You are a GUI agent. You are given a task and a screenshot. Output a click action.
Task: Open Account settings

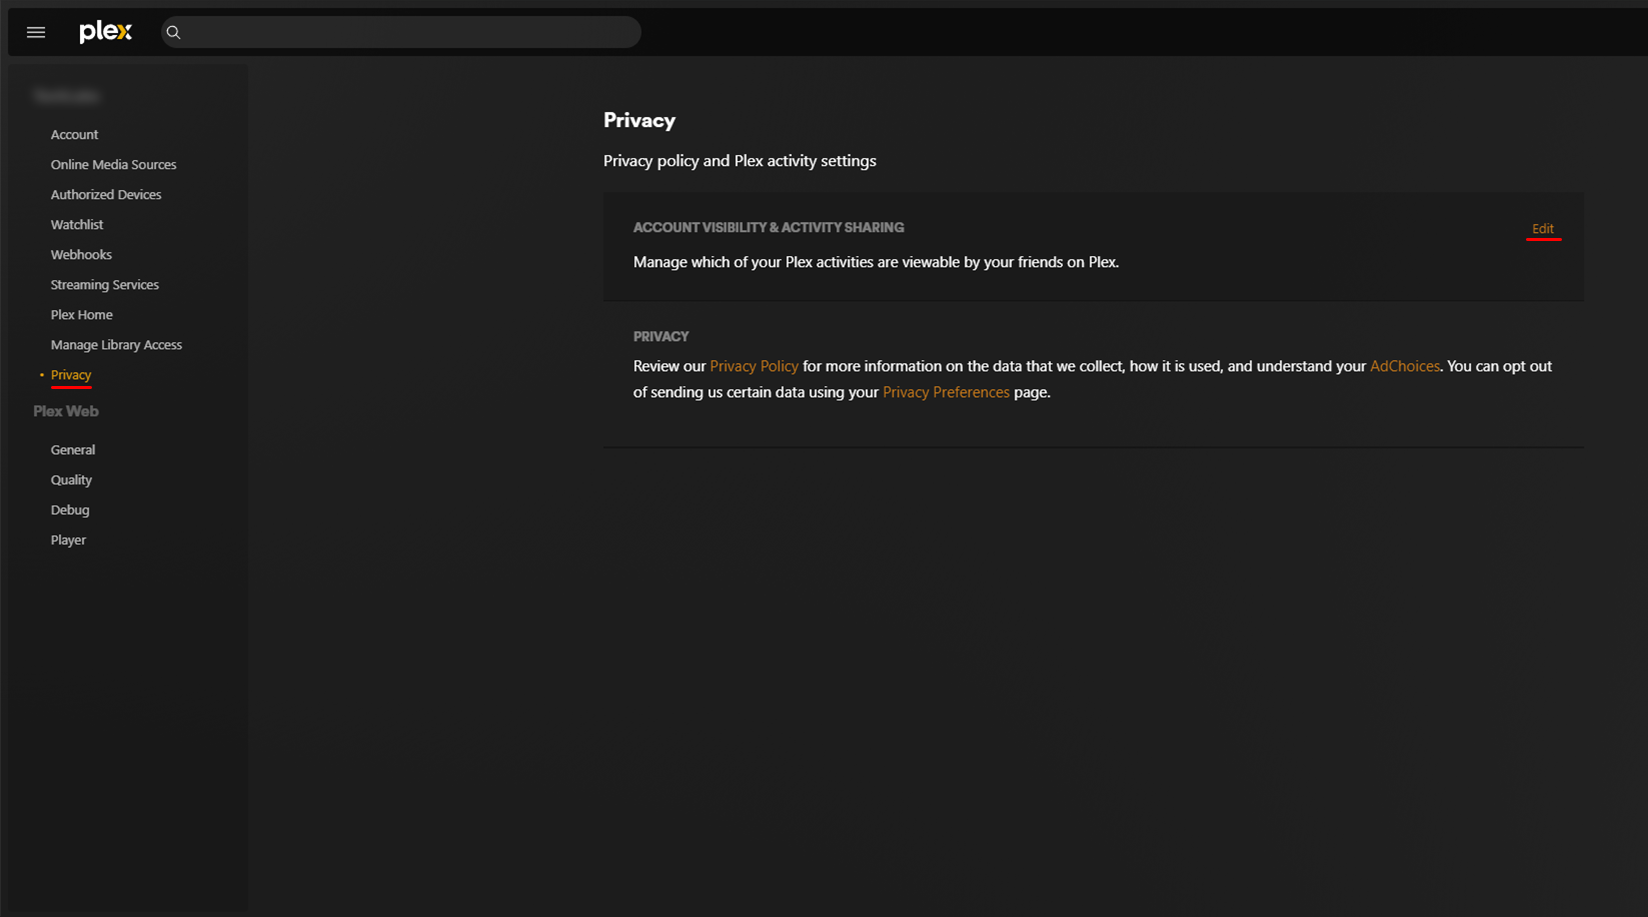tap(74, 134)
